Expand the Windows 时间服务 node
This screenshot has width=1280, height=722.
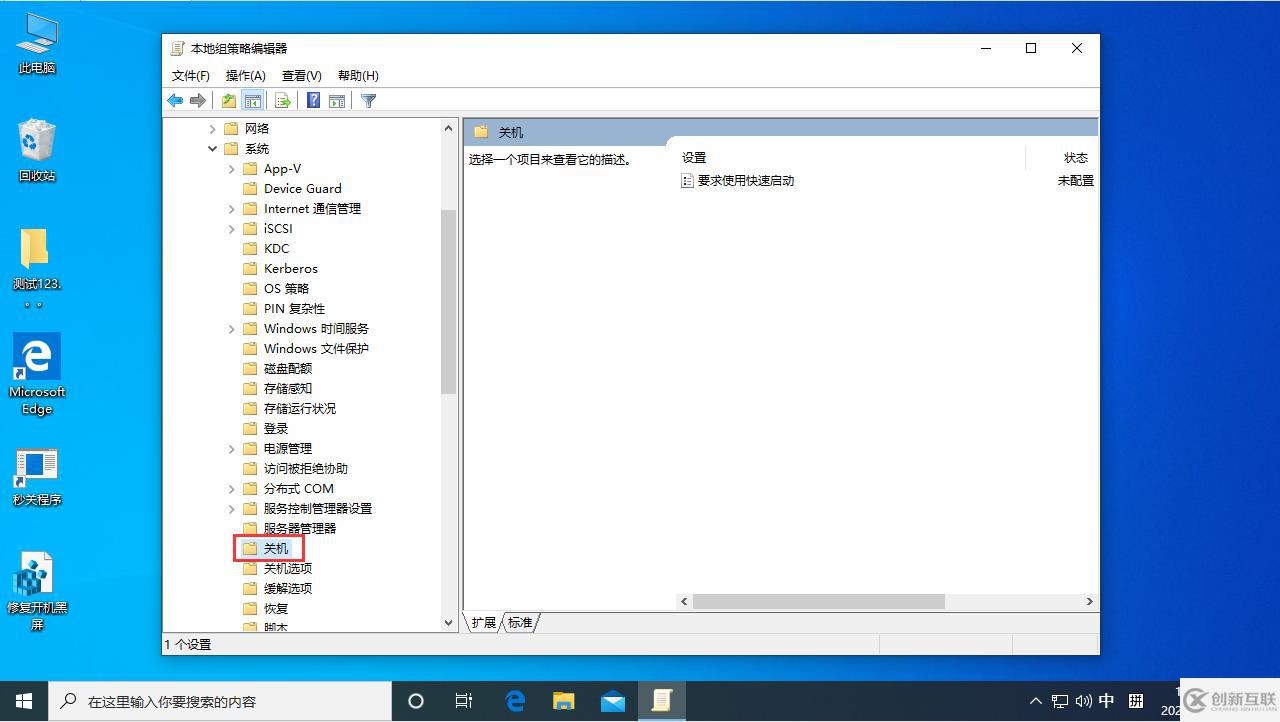point(232,328)
